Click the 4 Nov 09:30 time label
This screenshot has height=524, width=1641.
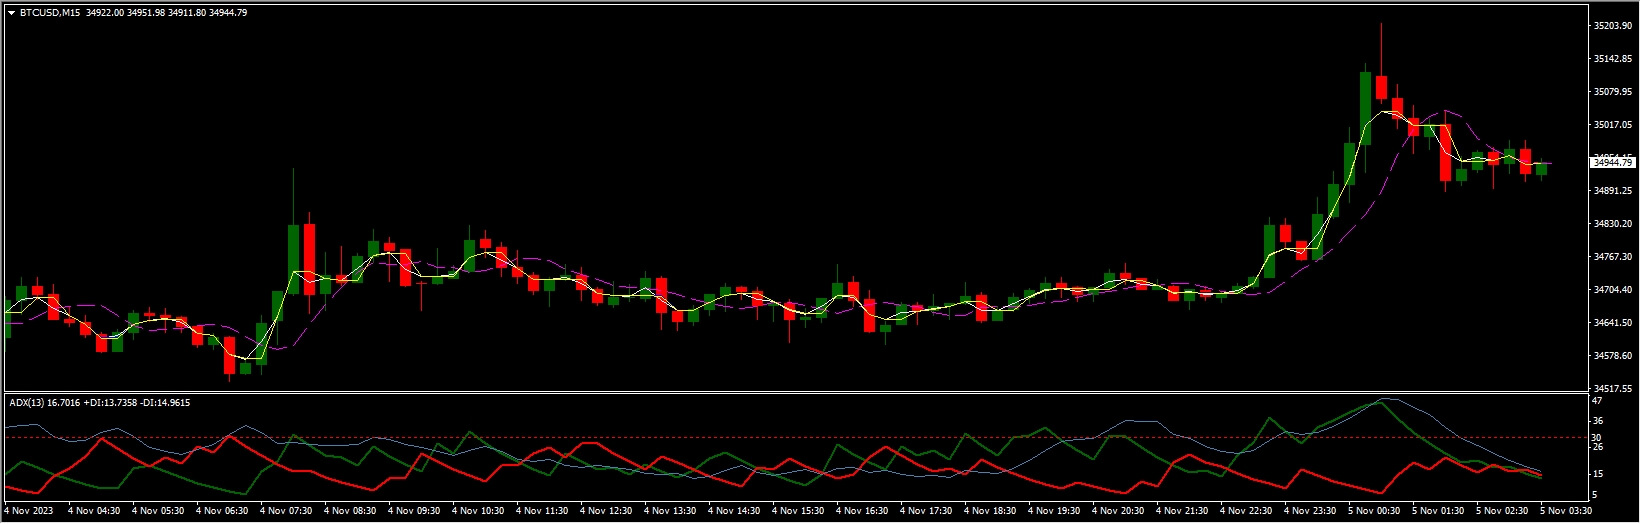414,511
